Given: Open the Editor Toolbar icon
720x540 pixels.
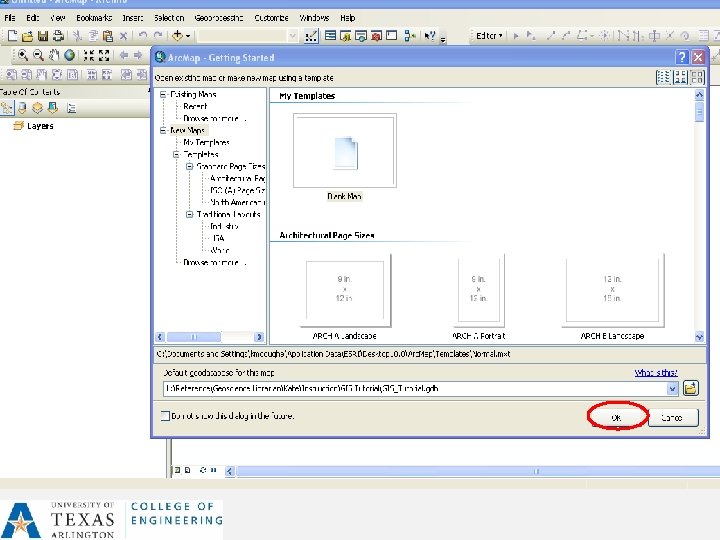Looking at the screenshot, I should click(x=311, y=36).
